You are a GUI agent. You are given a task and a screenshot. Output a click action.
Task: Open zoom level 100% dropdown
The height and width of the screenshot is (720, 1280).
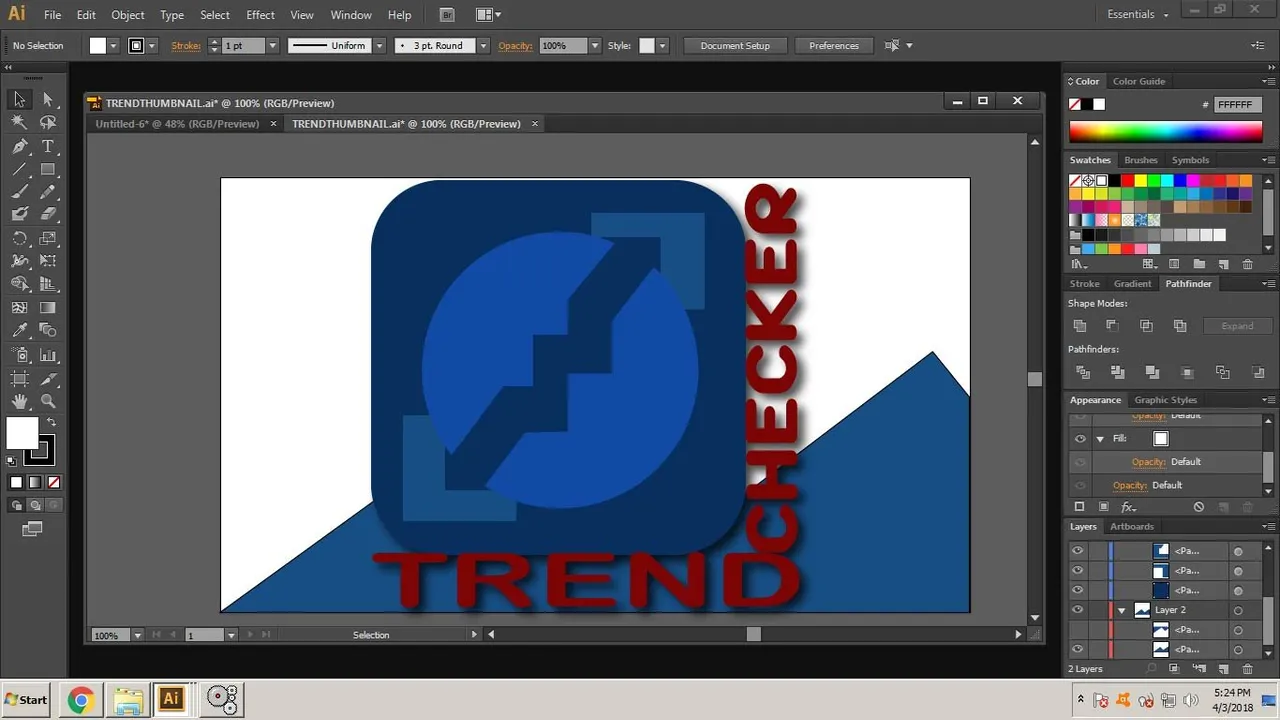pos(139,635)
